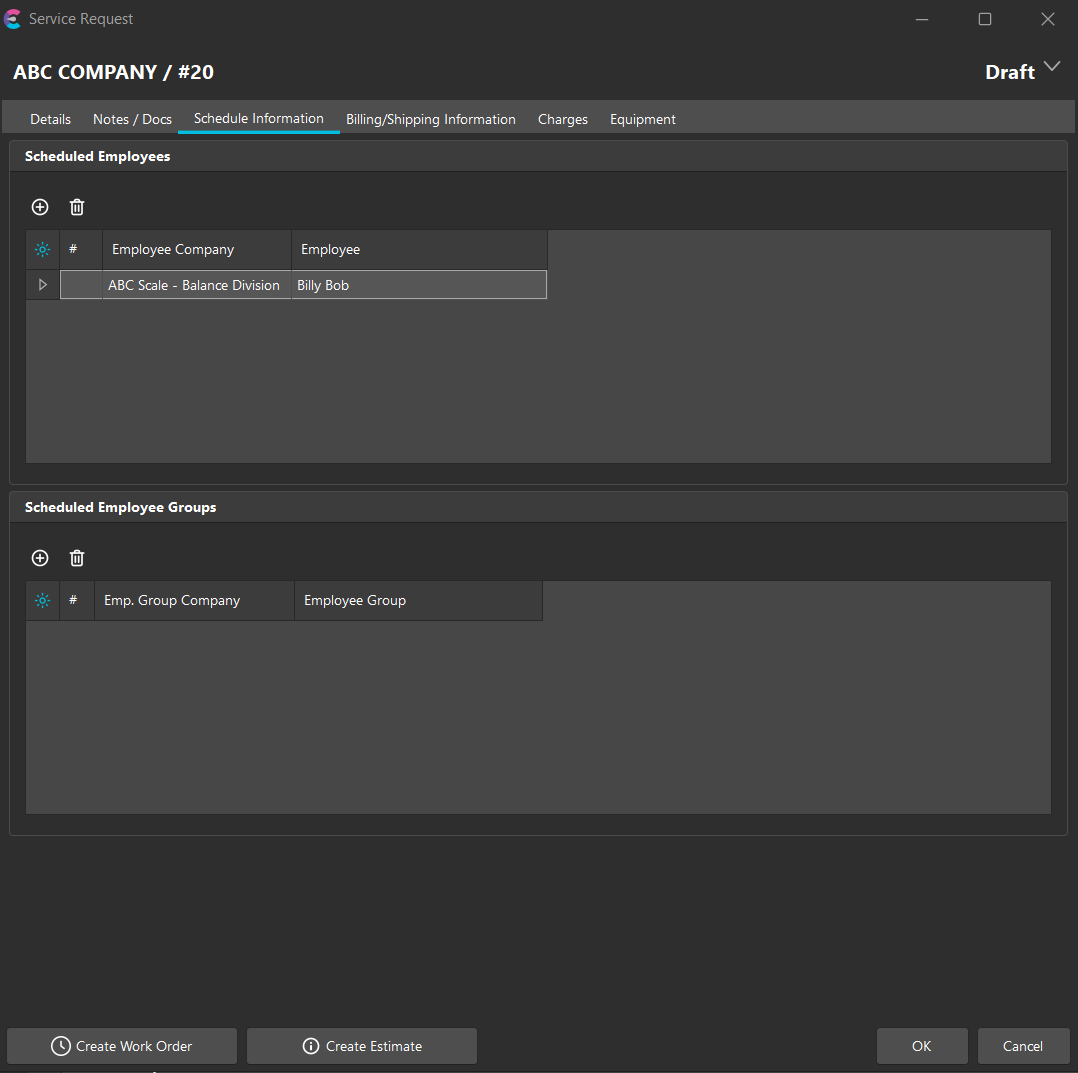Delete selected scheduled employee with trash icon
Image resolution: width=1078 pixels, height=1073 pixels.
(x=77, y=207)
